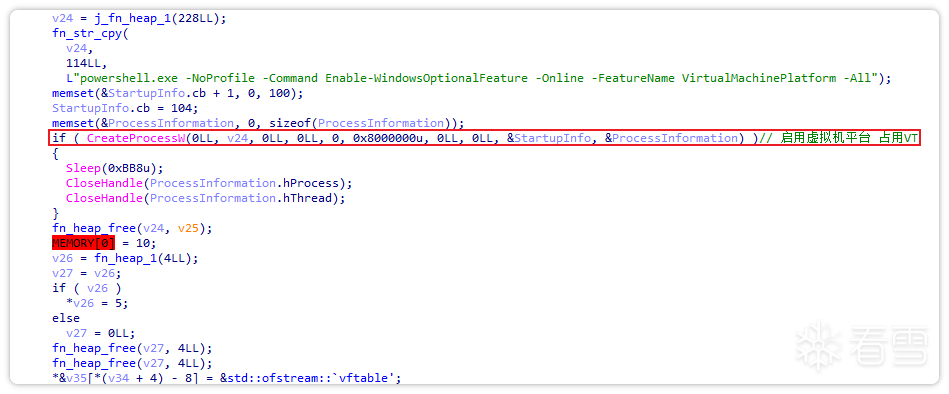Select the 'fn_str_cpy(' call line
Viewport: 949px width, 394px height.
tap(90, 33)
